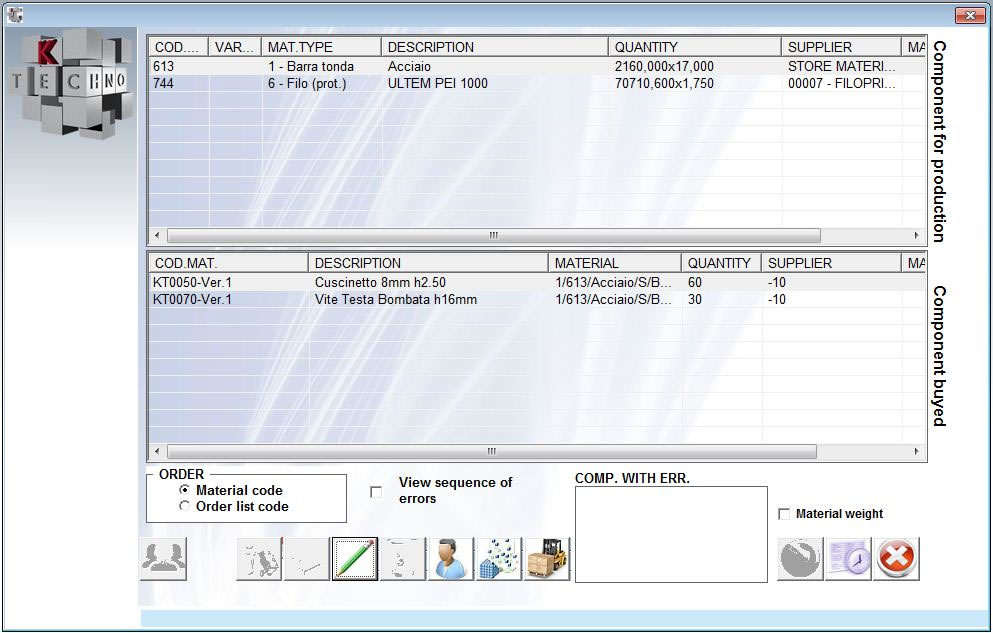Click the '00007 - FILOPRI...' supplier cell
993x633 pixels.
coord(842,84)
